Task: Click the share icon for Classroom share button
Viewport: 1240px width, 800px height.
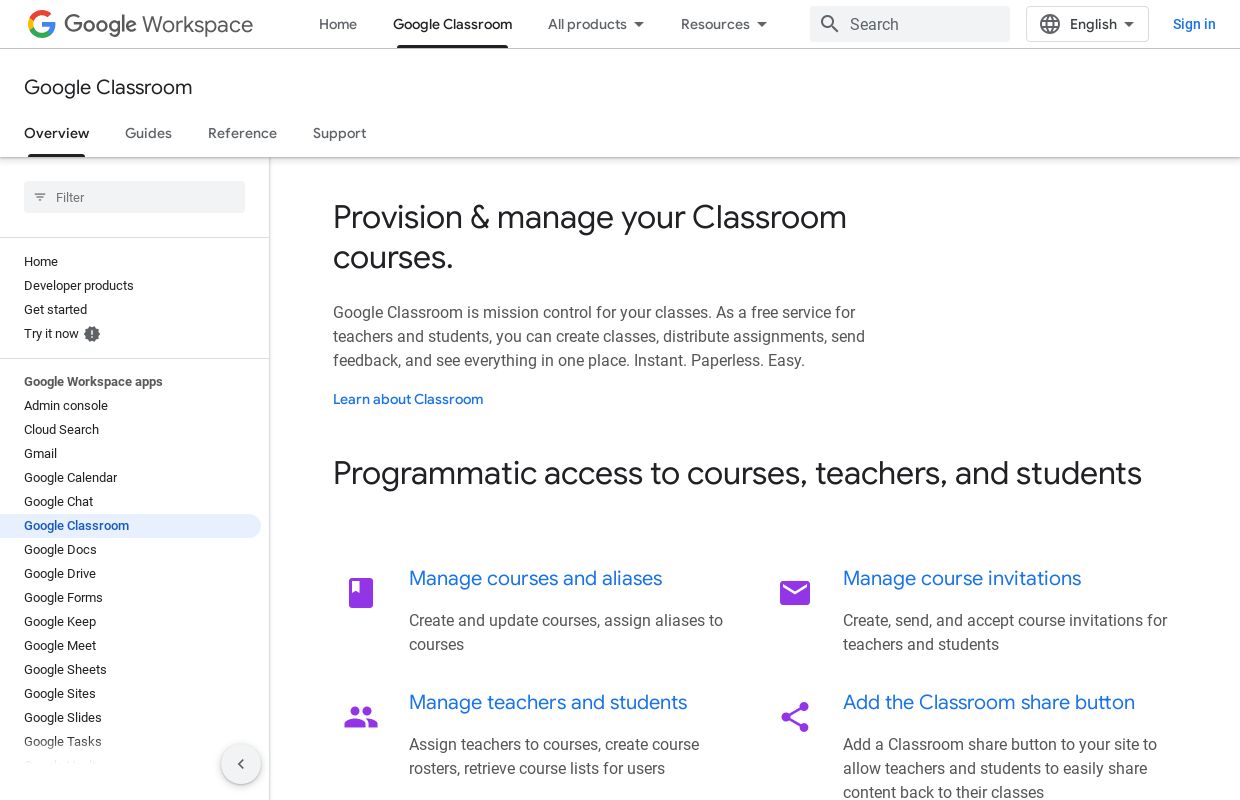Action: click(x=795, y=717)
